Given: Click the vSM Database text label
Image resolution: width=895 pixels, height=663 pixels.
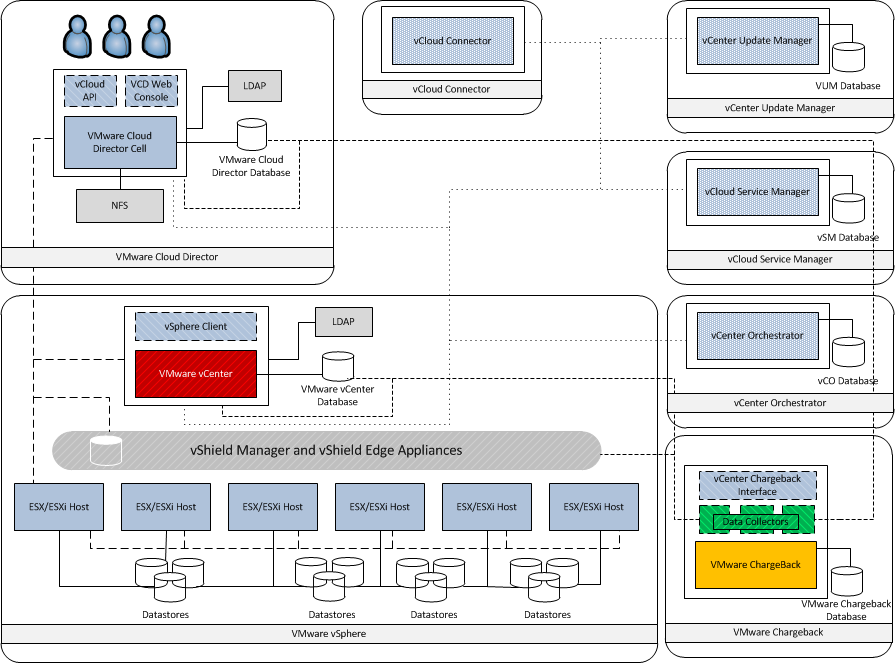Looking at the screenshot, I should click(x=848, y=237).
